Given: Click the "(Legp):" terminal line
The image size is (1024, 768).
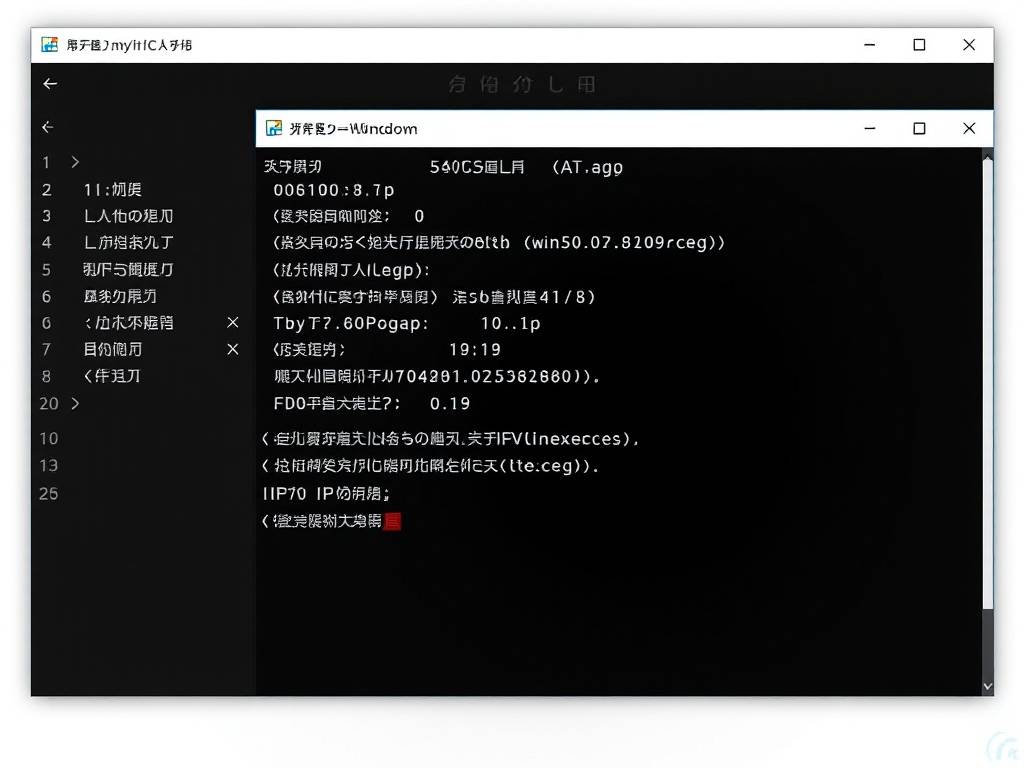Looking at the screenshot, I should 351,270.
